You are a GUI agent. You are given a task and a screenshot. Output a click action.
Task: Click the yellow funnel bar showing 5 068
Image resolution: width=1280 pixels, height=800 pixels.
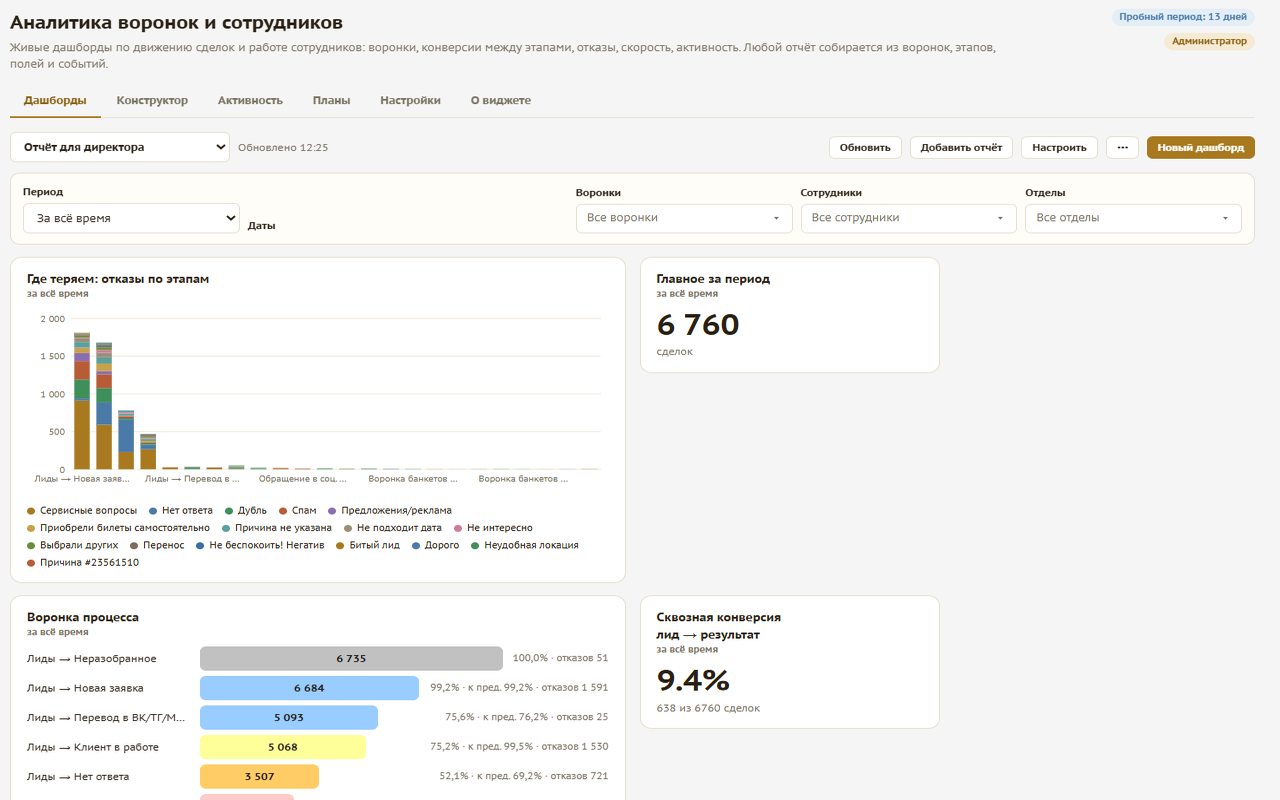coord(283,747)
